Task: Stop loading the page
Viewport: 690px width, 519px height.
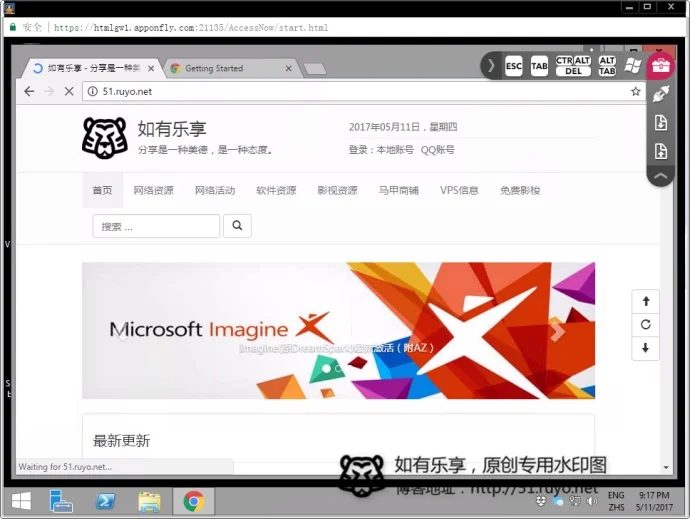Action: pyautogui.click(x=69, y=91)
